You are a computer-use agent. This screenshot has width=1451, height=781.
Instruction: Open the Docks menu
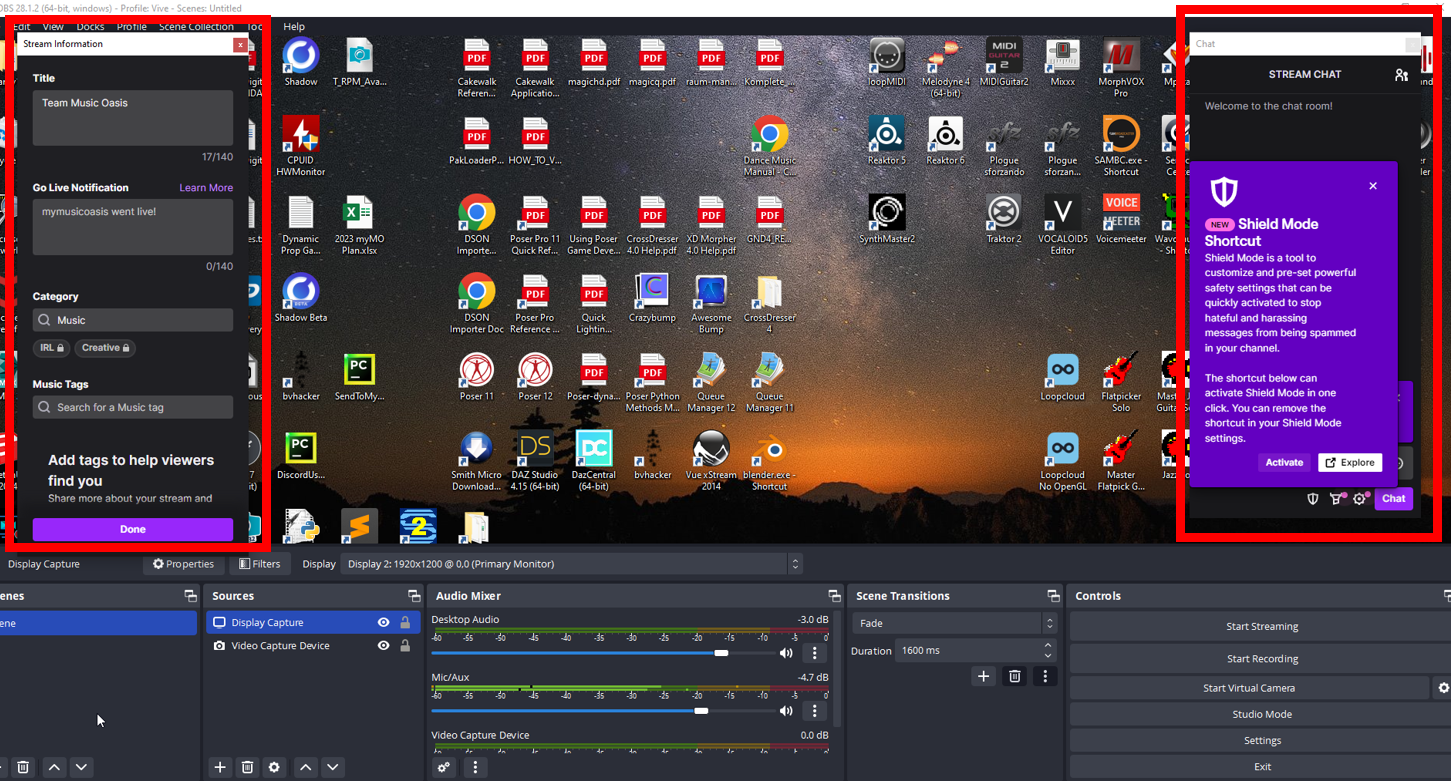[x=90, y=27]
